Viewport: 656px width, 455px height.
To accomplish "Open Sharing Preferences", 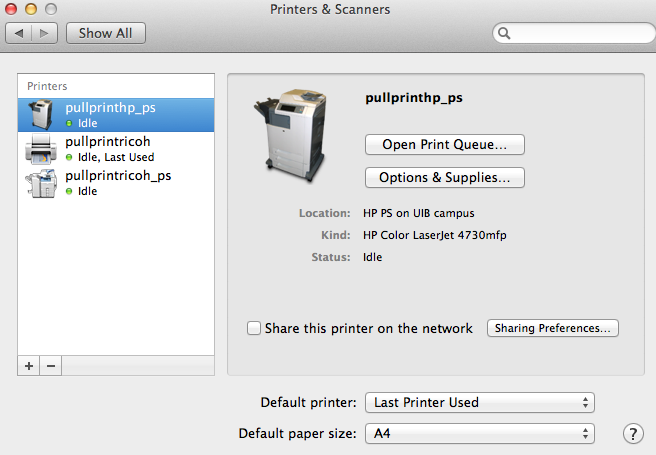I will 553,328.
